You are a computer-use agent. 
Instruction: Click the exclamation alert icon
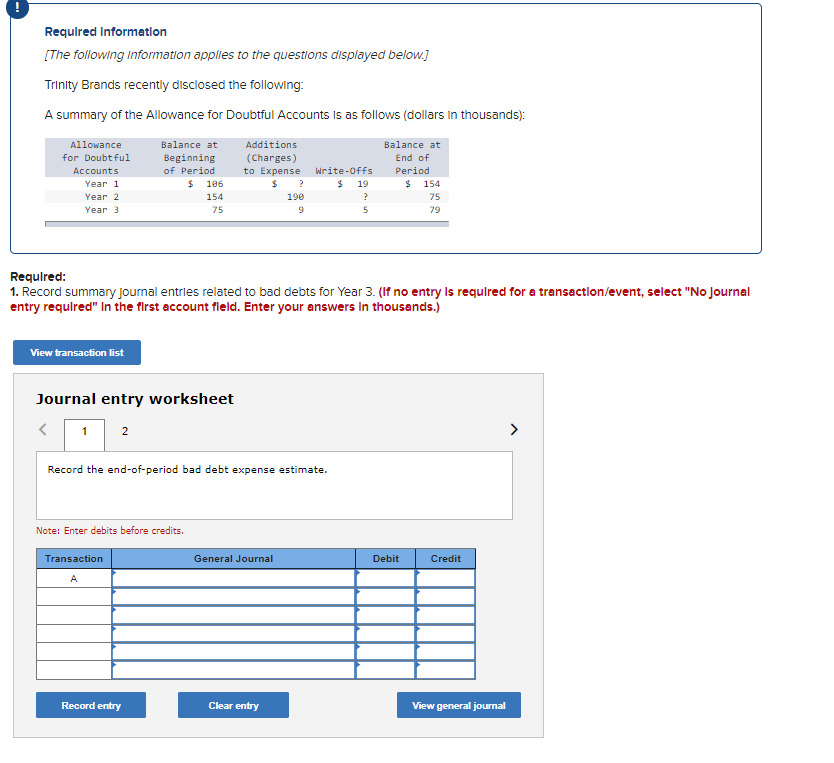click(18, 7)
